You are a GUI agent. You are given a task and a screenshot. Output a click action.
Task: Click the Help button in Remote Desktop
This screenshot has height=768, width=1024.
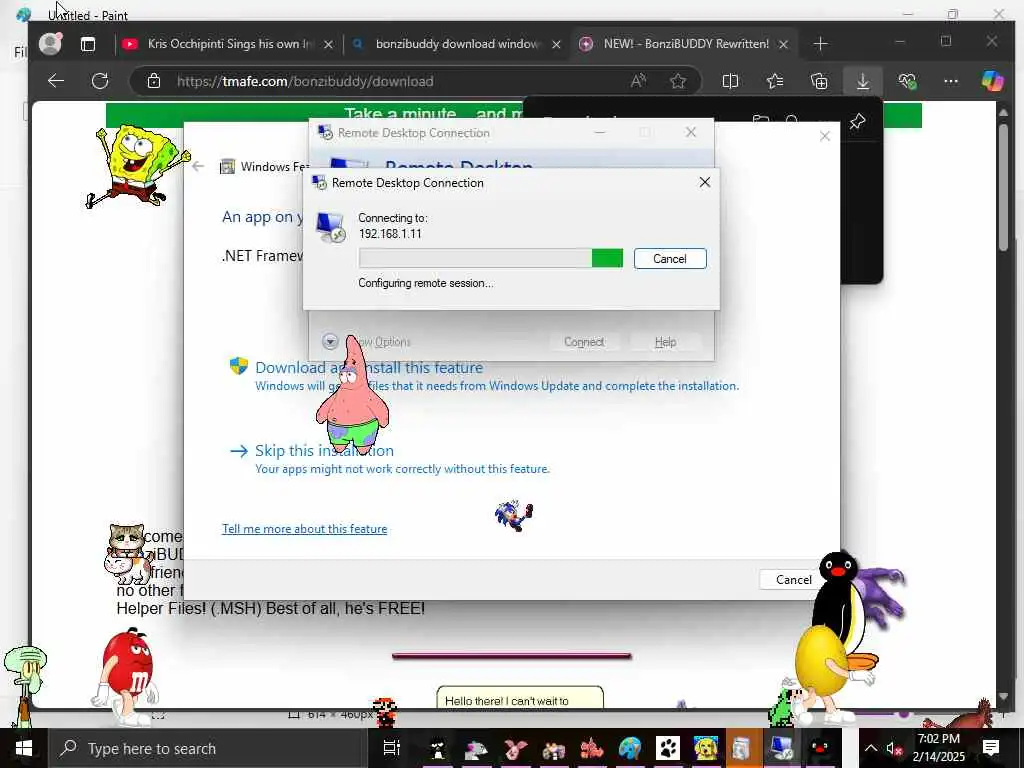665,342
